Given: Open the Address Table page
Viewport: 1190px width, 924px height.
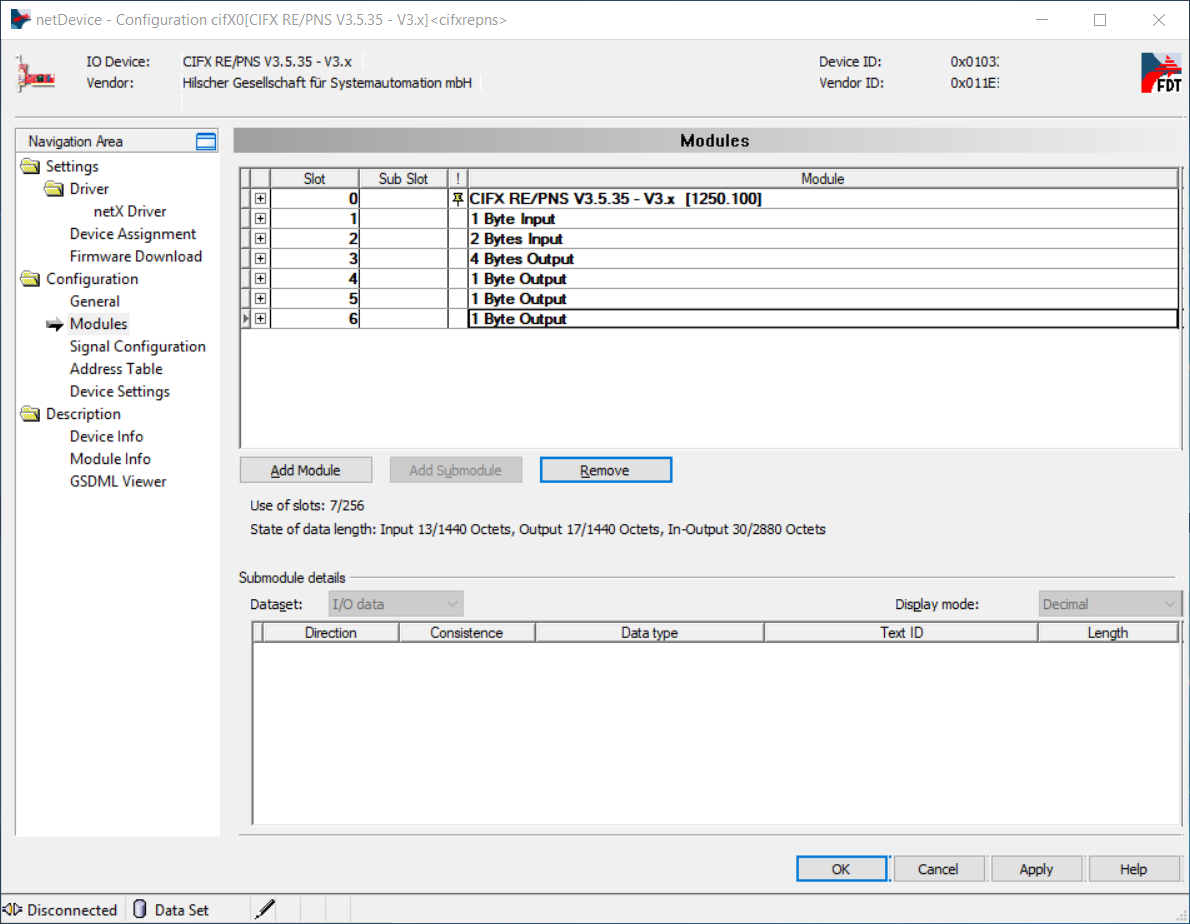Looking at the screenshot, I should click(x=116, y=369).
